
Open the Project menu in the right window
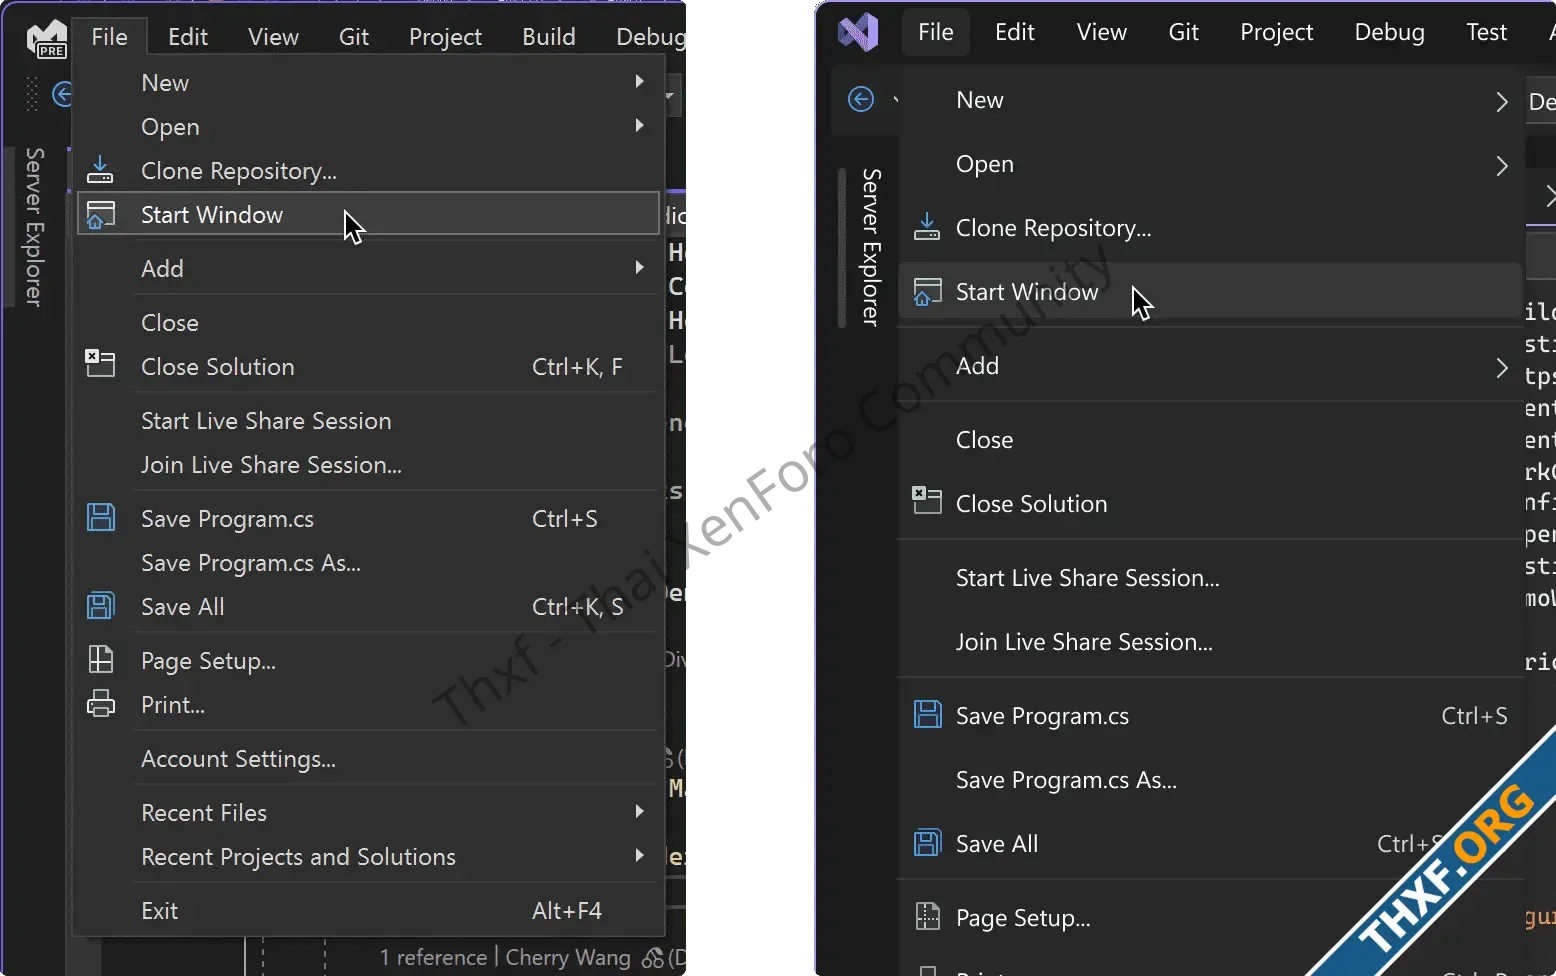pos(1277,32)
